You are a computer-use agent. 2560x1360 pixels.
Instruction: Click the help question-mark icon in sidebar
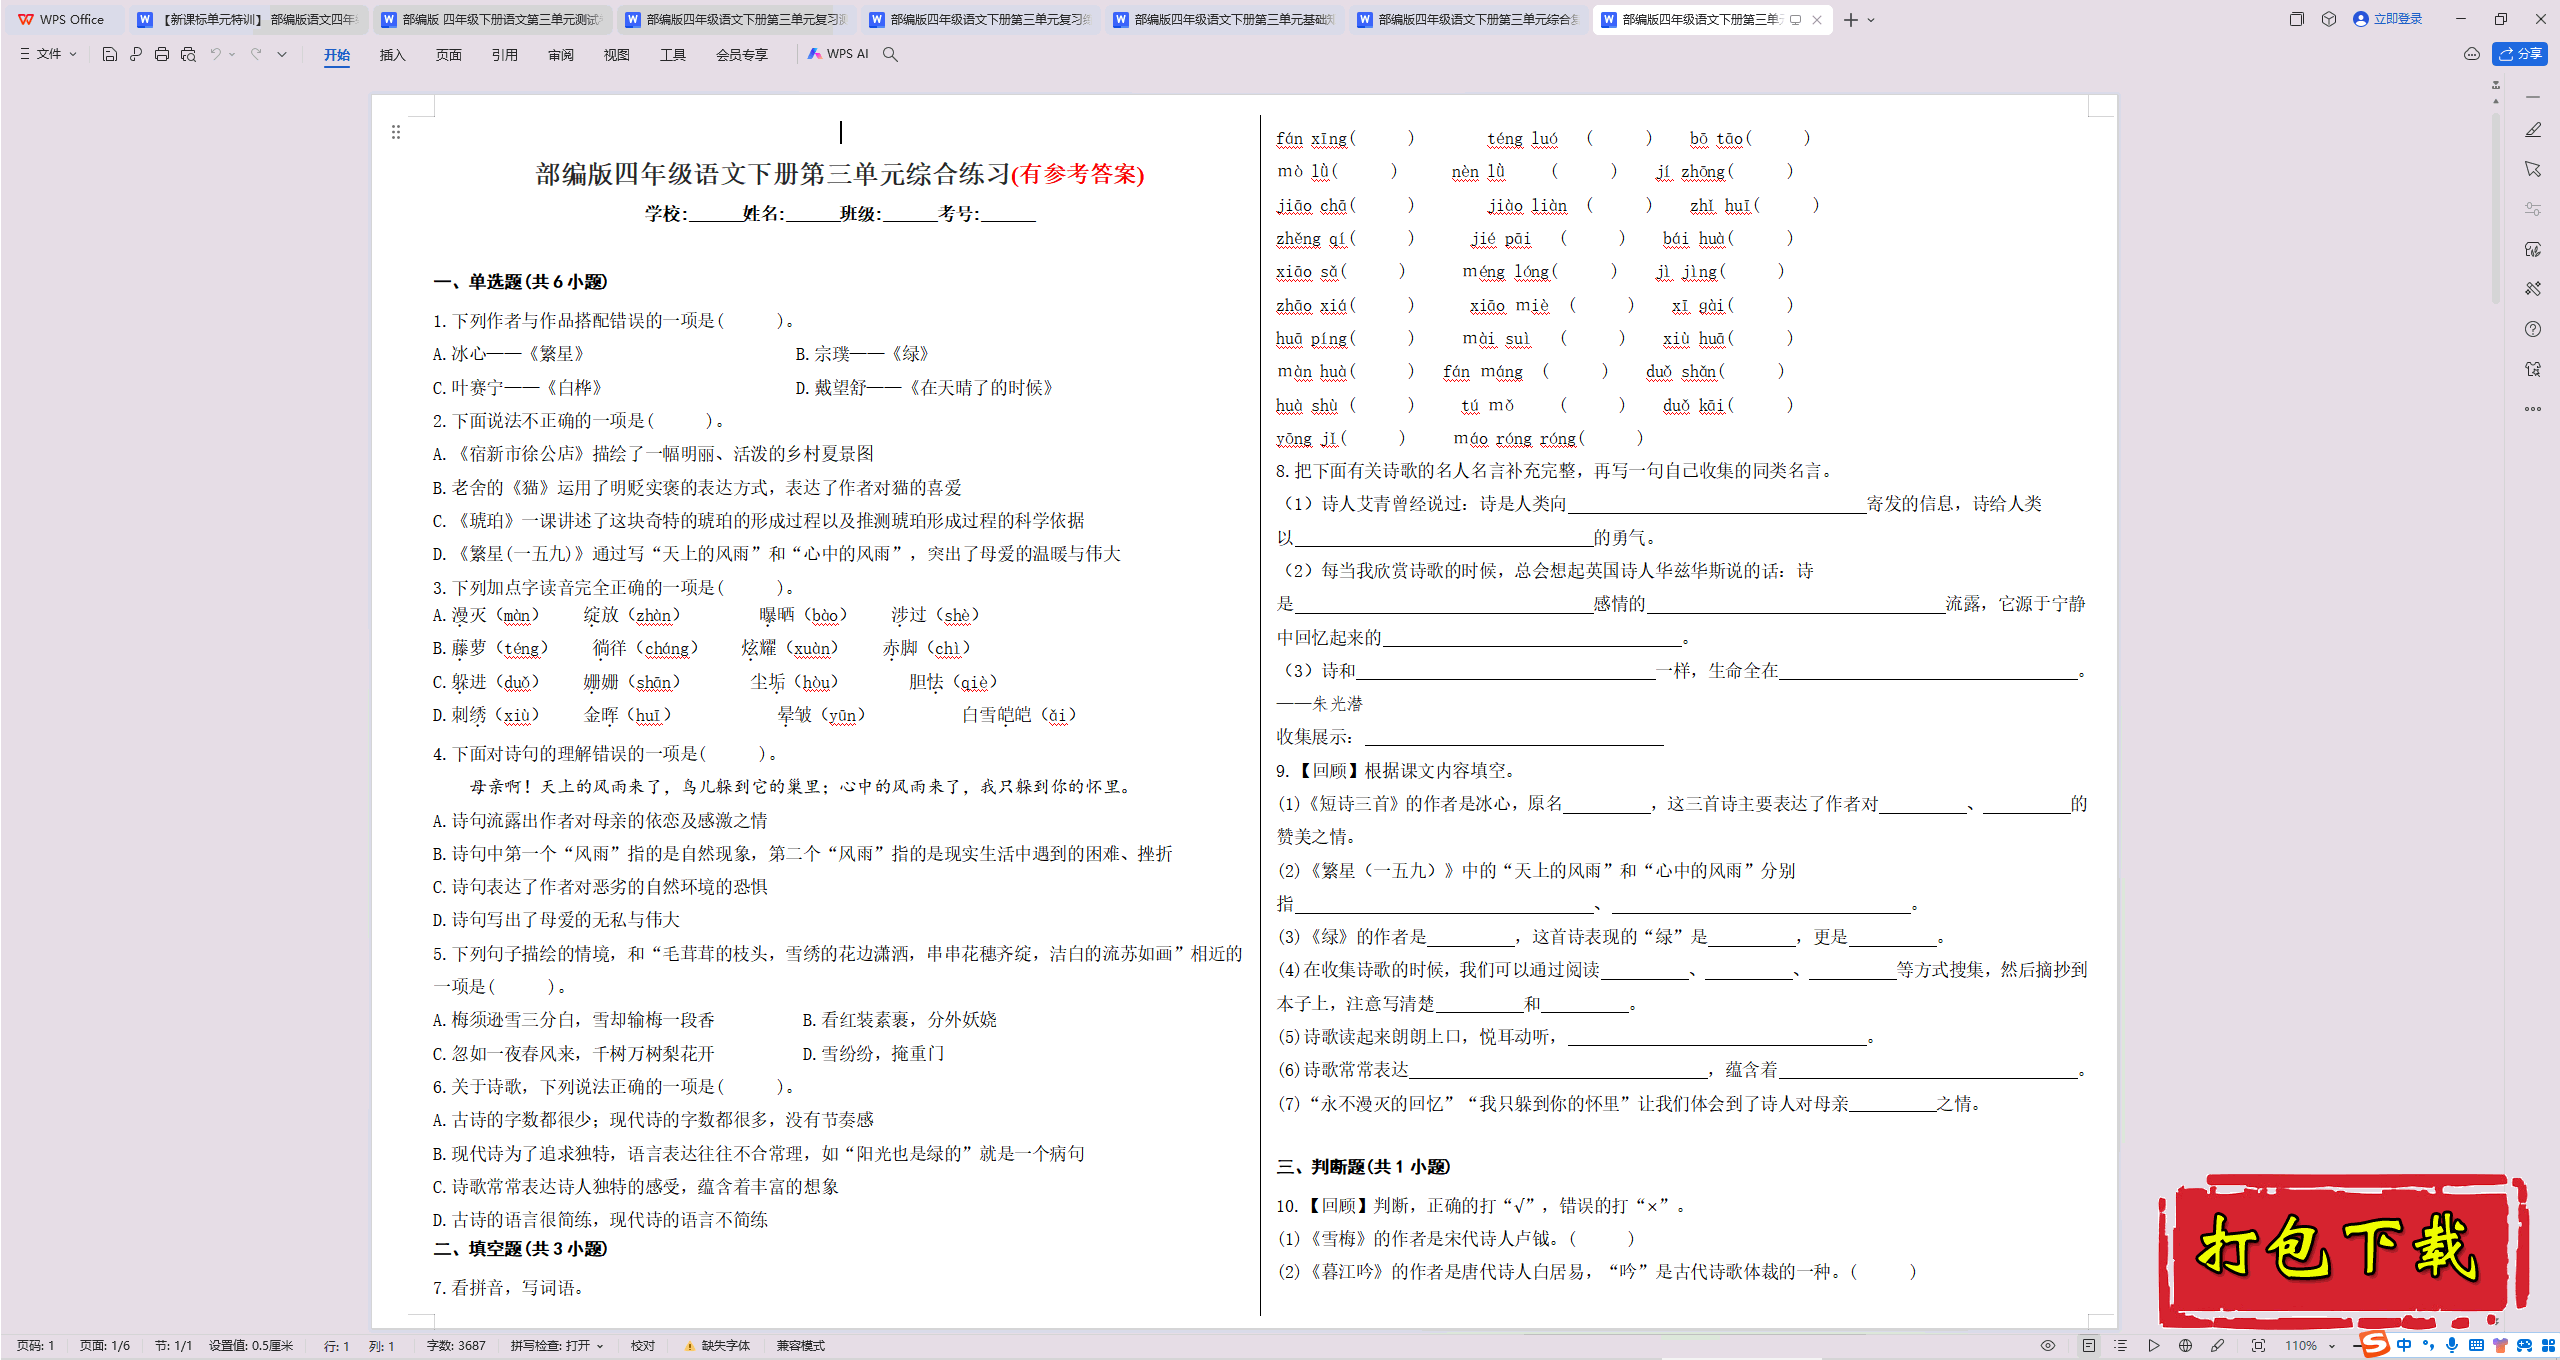coord(2533,329)
